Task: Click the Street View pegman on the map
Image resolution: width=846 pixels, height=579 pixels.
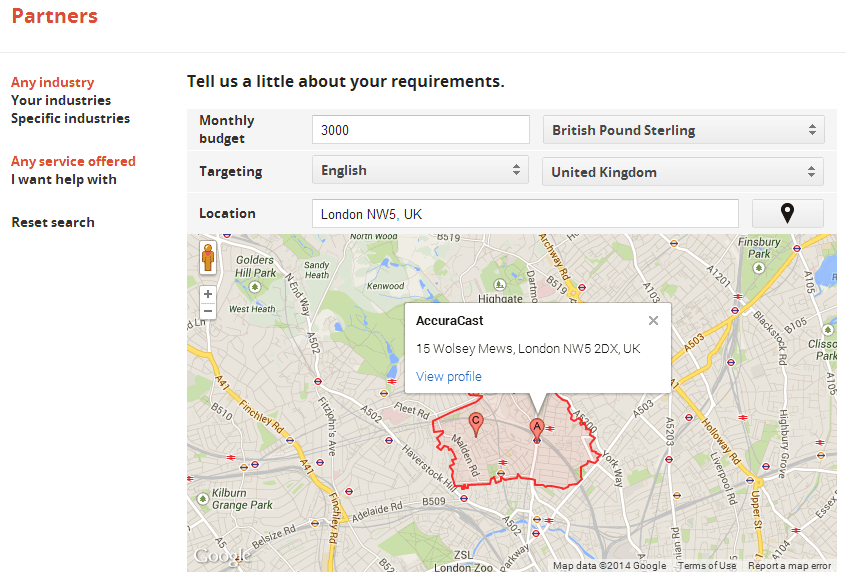Action: 208,257
